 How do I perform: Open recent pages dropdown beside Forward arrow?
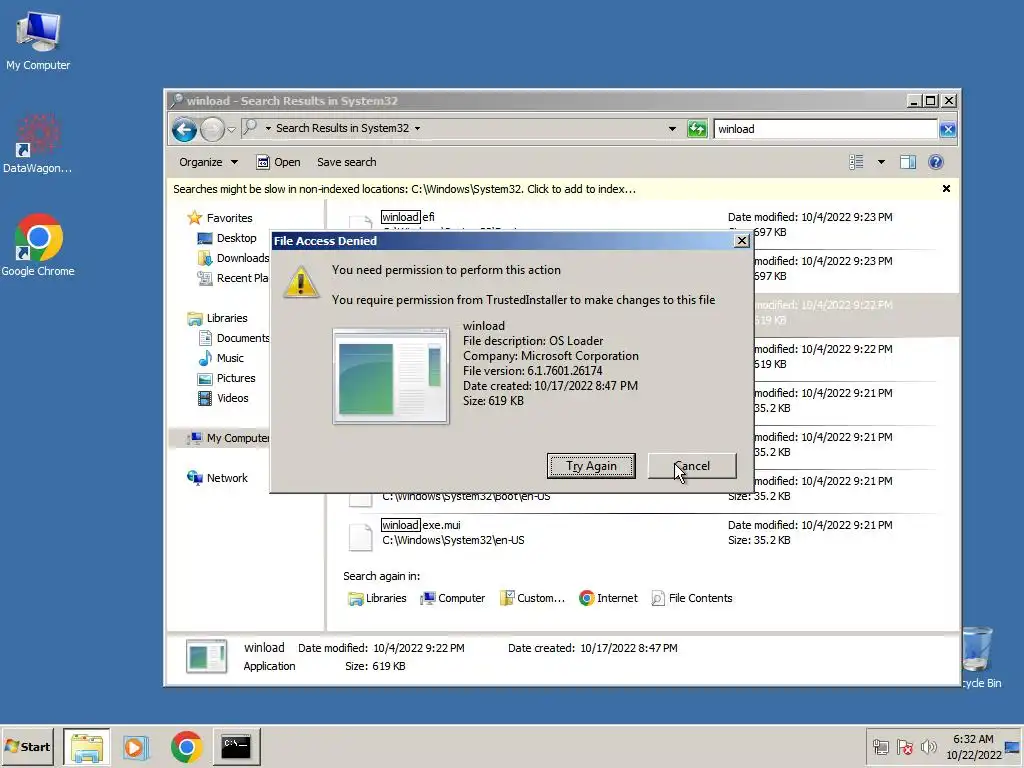pyautogui.click(x=231, y=129)
